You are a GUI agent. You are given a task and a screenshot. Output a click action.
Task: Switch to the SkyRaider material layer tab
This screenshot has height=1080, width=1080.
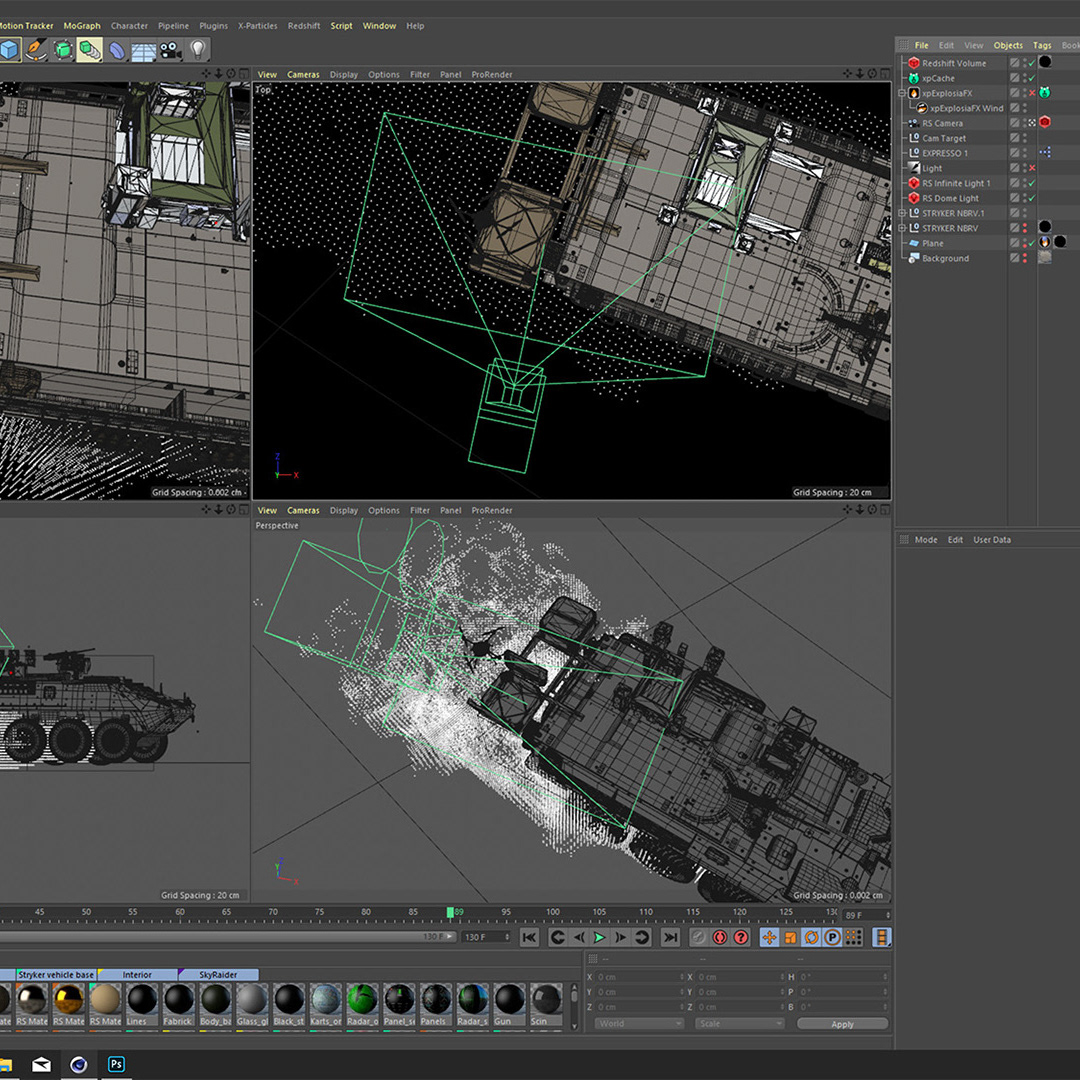coord(218,975)
